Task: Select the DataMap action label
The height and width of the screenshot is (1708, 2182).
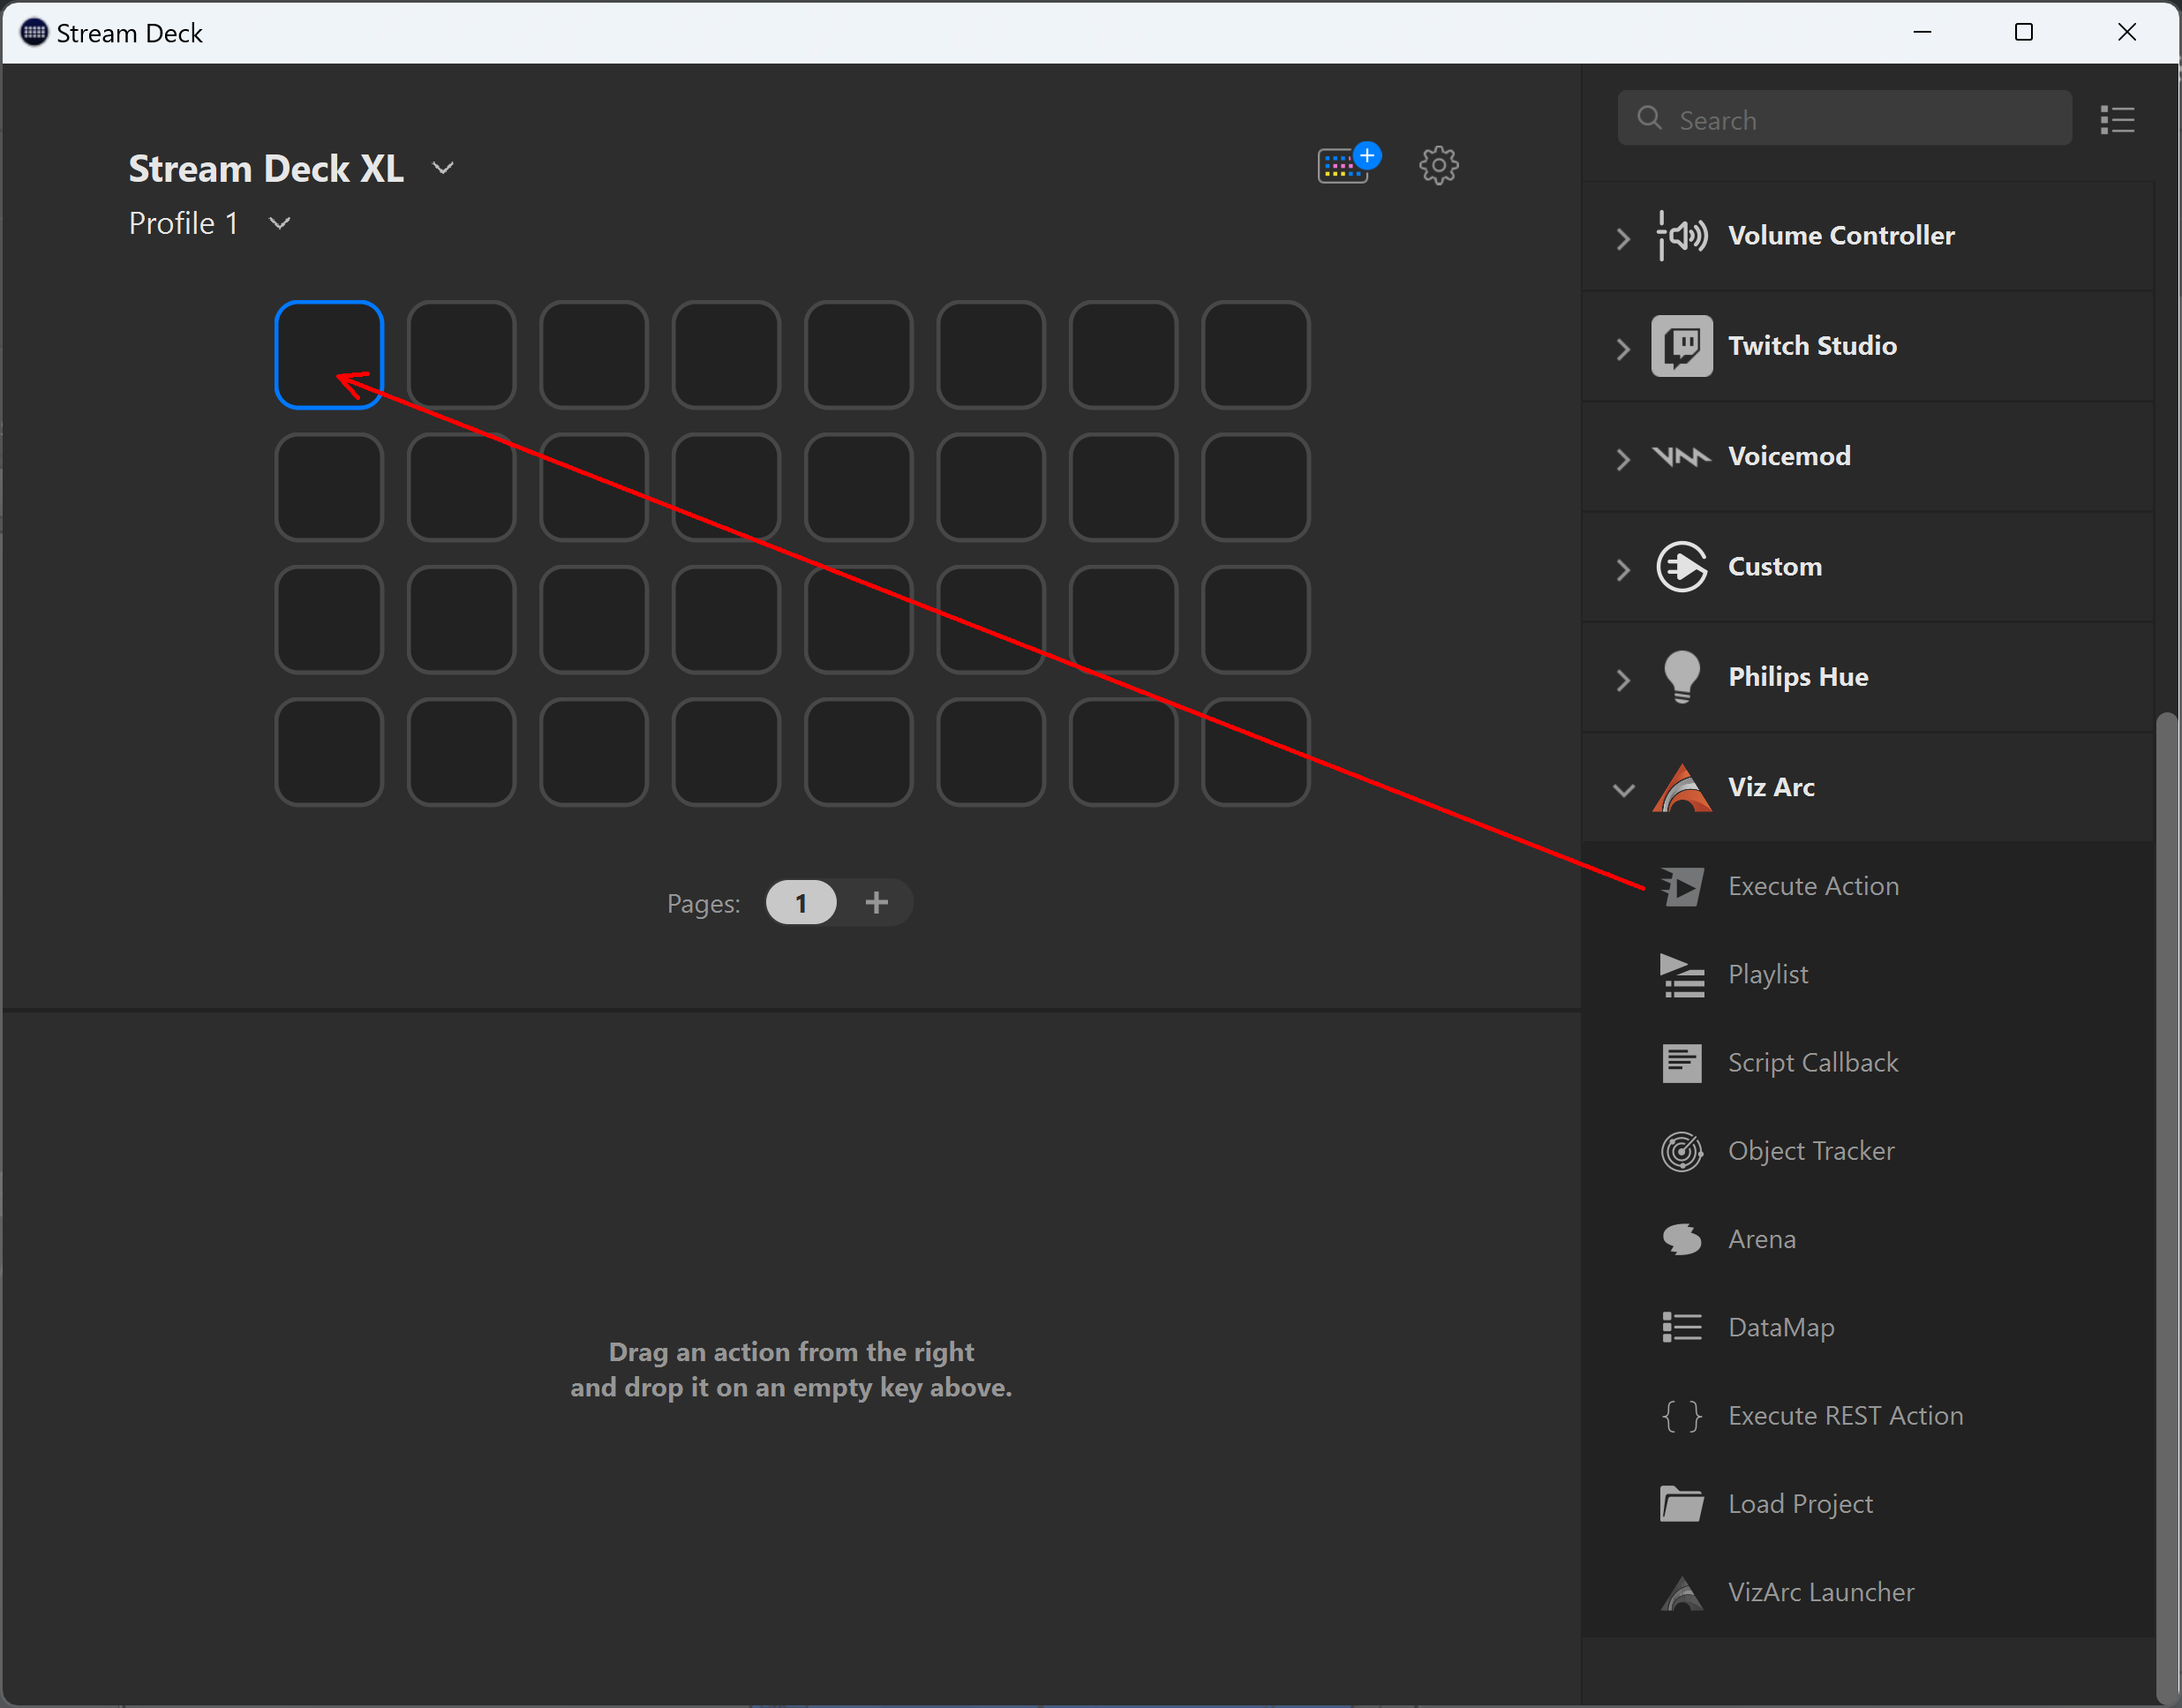Action: (1781, 1328)
